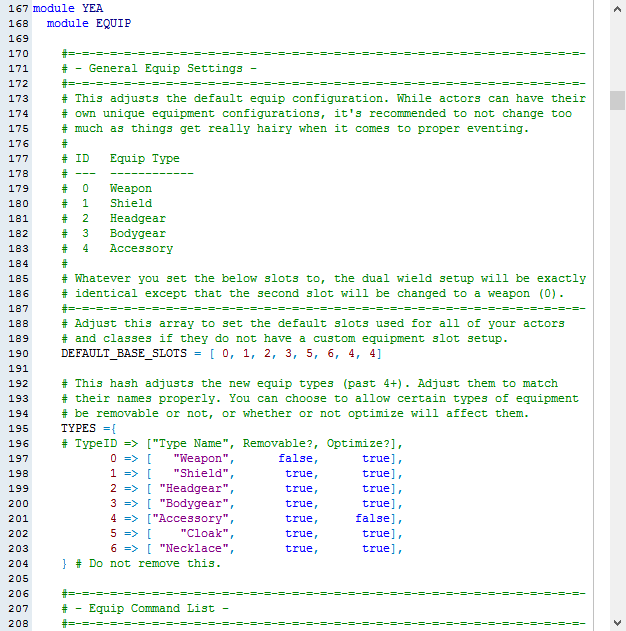626x631 pixels.
Task: Click the "4 Accessory" comment on line 183
Action: [x=117, y=248]
